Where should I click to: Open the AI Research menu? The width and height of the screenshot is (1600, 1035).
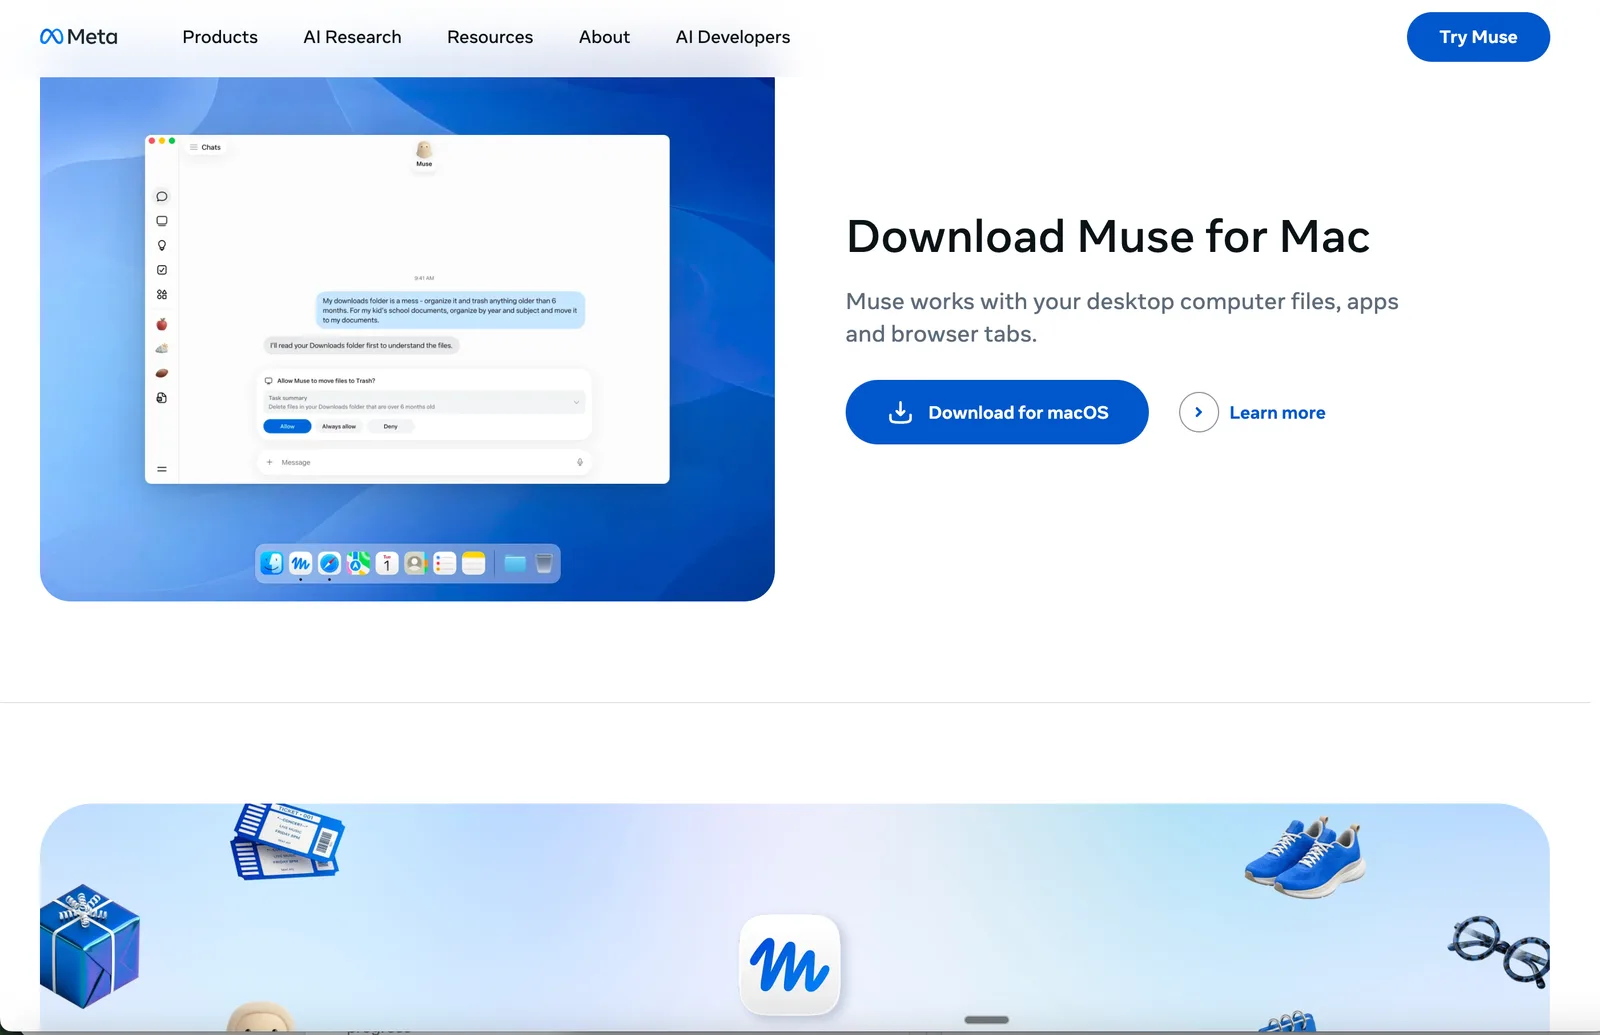pos(352,37)
